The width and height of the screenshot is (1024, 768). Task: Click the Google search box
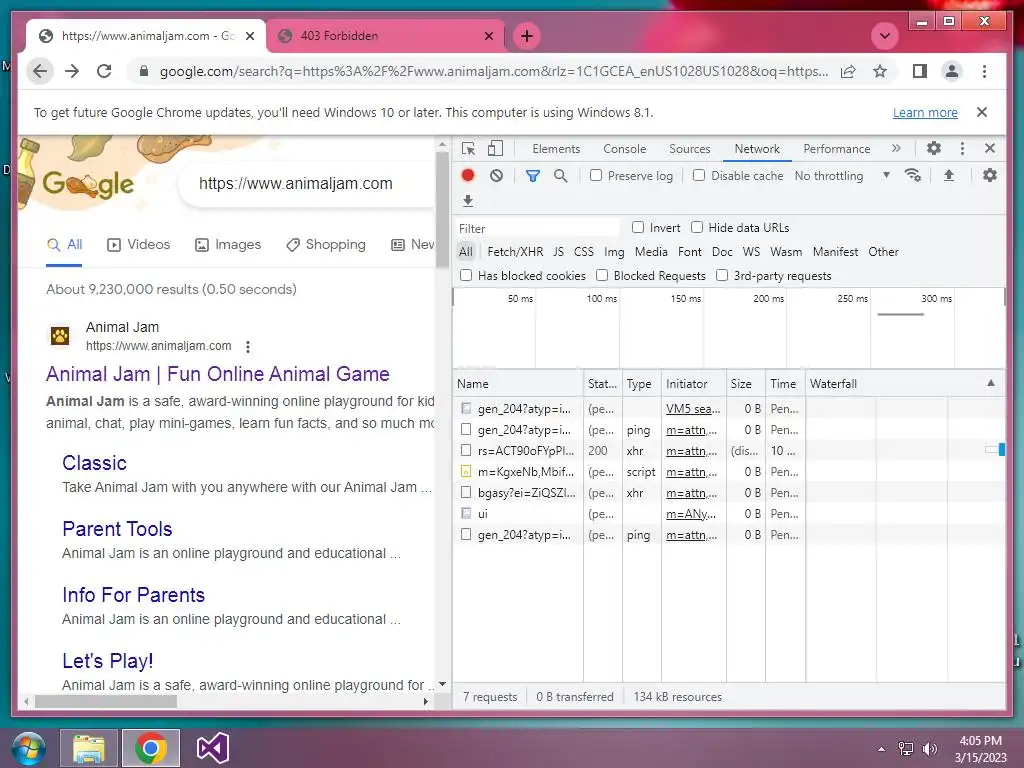click(x=307, y=184)
